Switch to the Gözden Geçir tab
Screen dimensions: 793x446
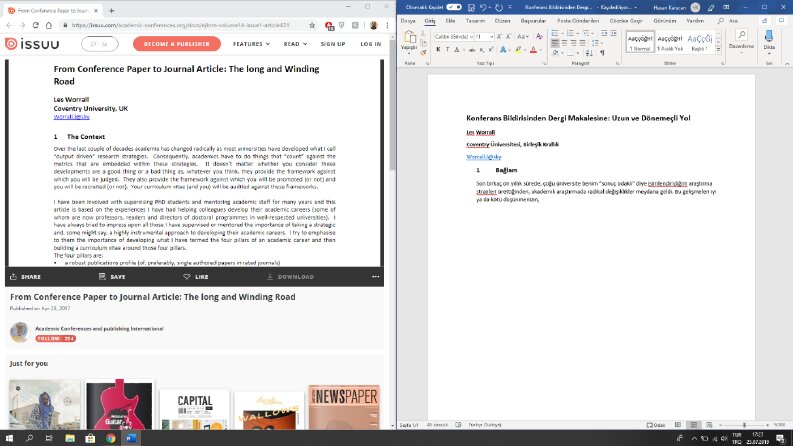(626, 21)
